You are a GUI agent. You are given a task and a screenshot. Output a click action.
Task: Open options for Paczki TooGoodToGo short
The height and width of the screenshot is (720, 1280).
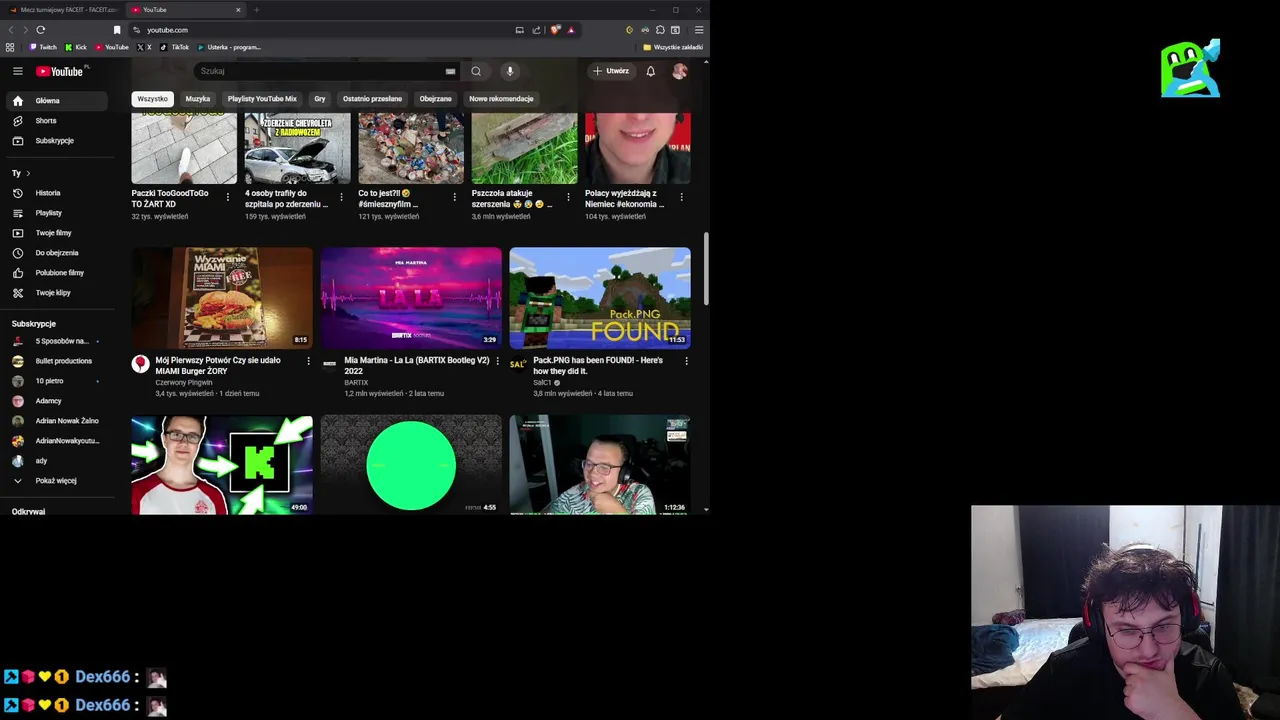click(x=228, y=197)
